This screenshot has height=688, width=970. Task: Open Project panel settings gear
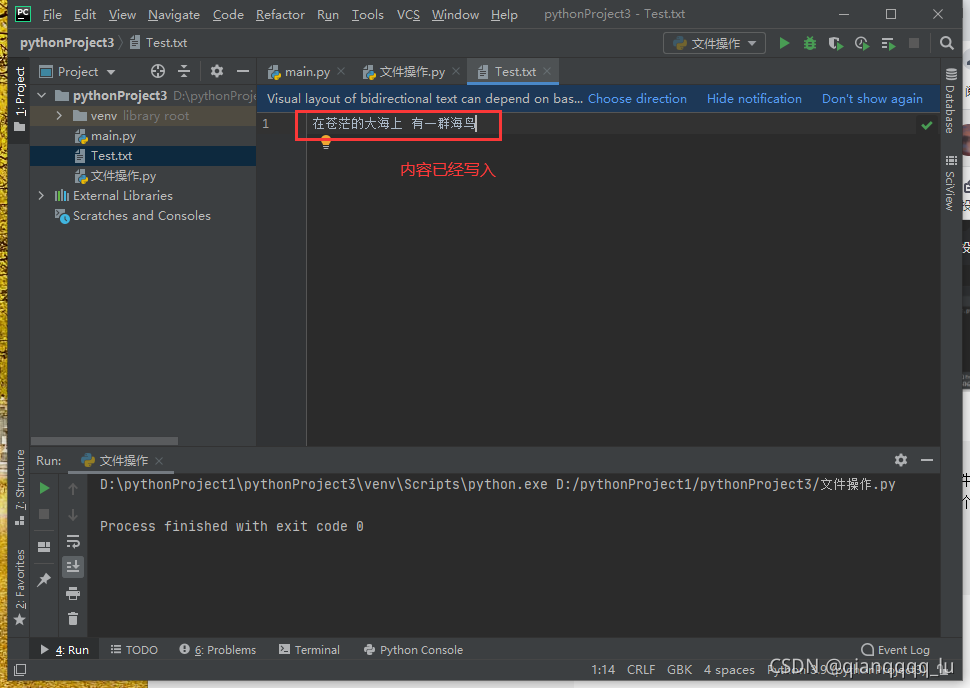(217, 71)
